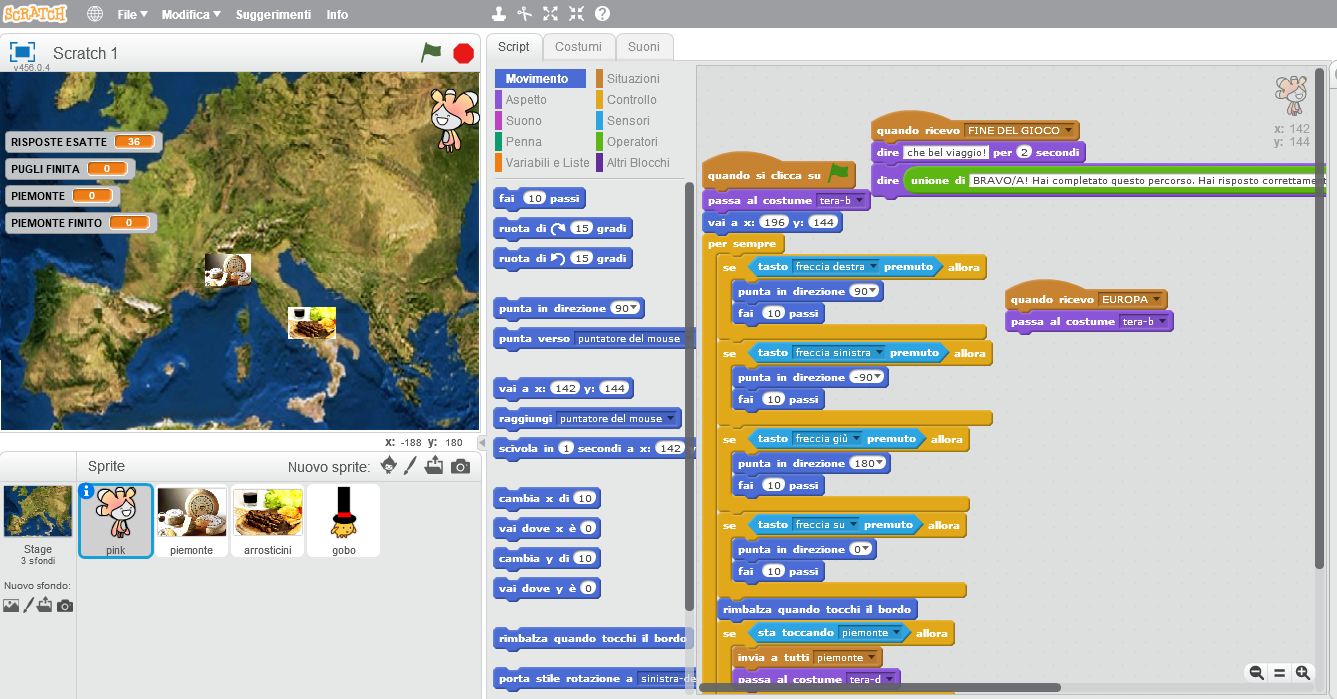The image size is (1337, 699).
Task: Open 'punta in direzione 90' palette dropdown
Action: click(x=636, y=308)
